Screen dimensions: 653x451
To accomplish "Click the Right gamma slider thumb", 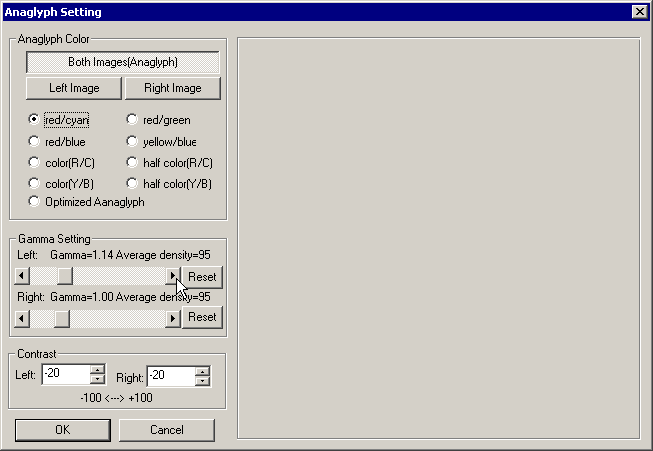I will coord(62,319).
